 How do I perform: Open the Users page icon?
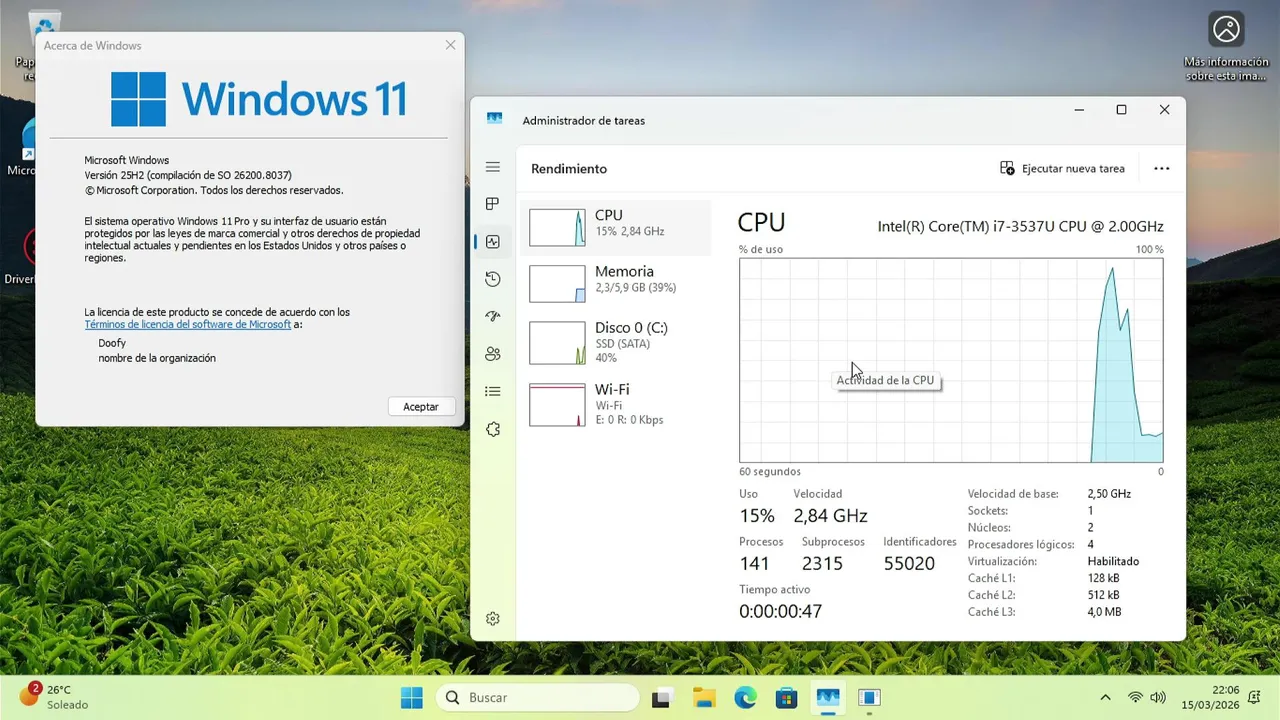pos(492,354)
